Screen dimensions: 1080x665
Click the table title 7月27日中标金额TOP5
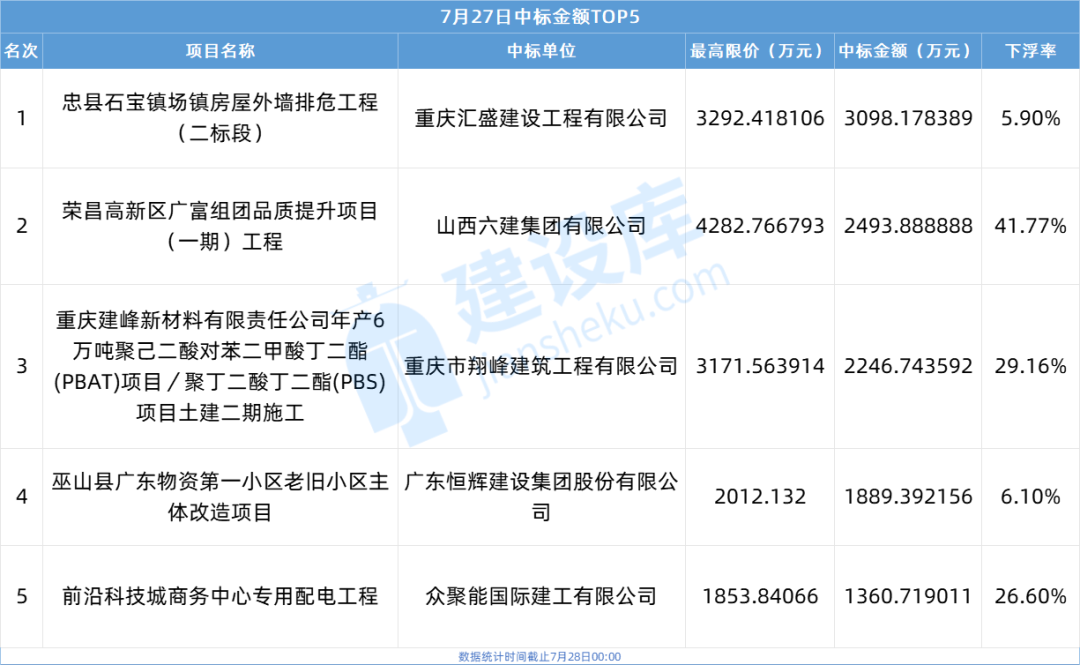pos(540,17)
